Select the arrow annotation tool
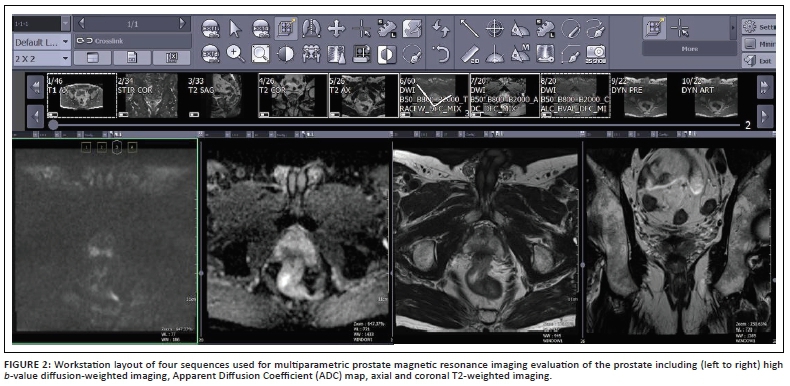 tap(470, 28)
